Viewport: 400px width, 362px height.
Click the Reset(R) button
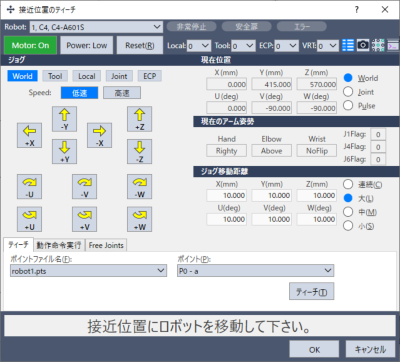[140, 45]
